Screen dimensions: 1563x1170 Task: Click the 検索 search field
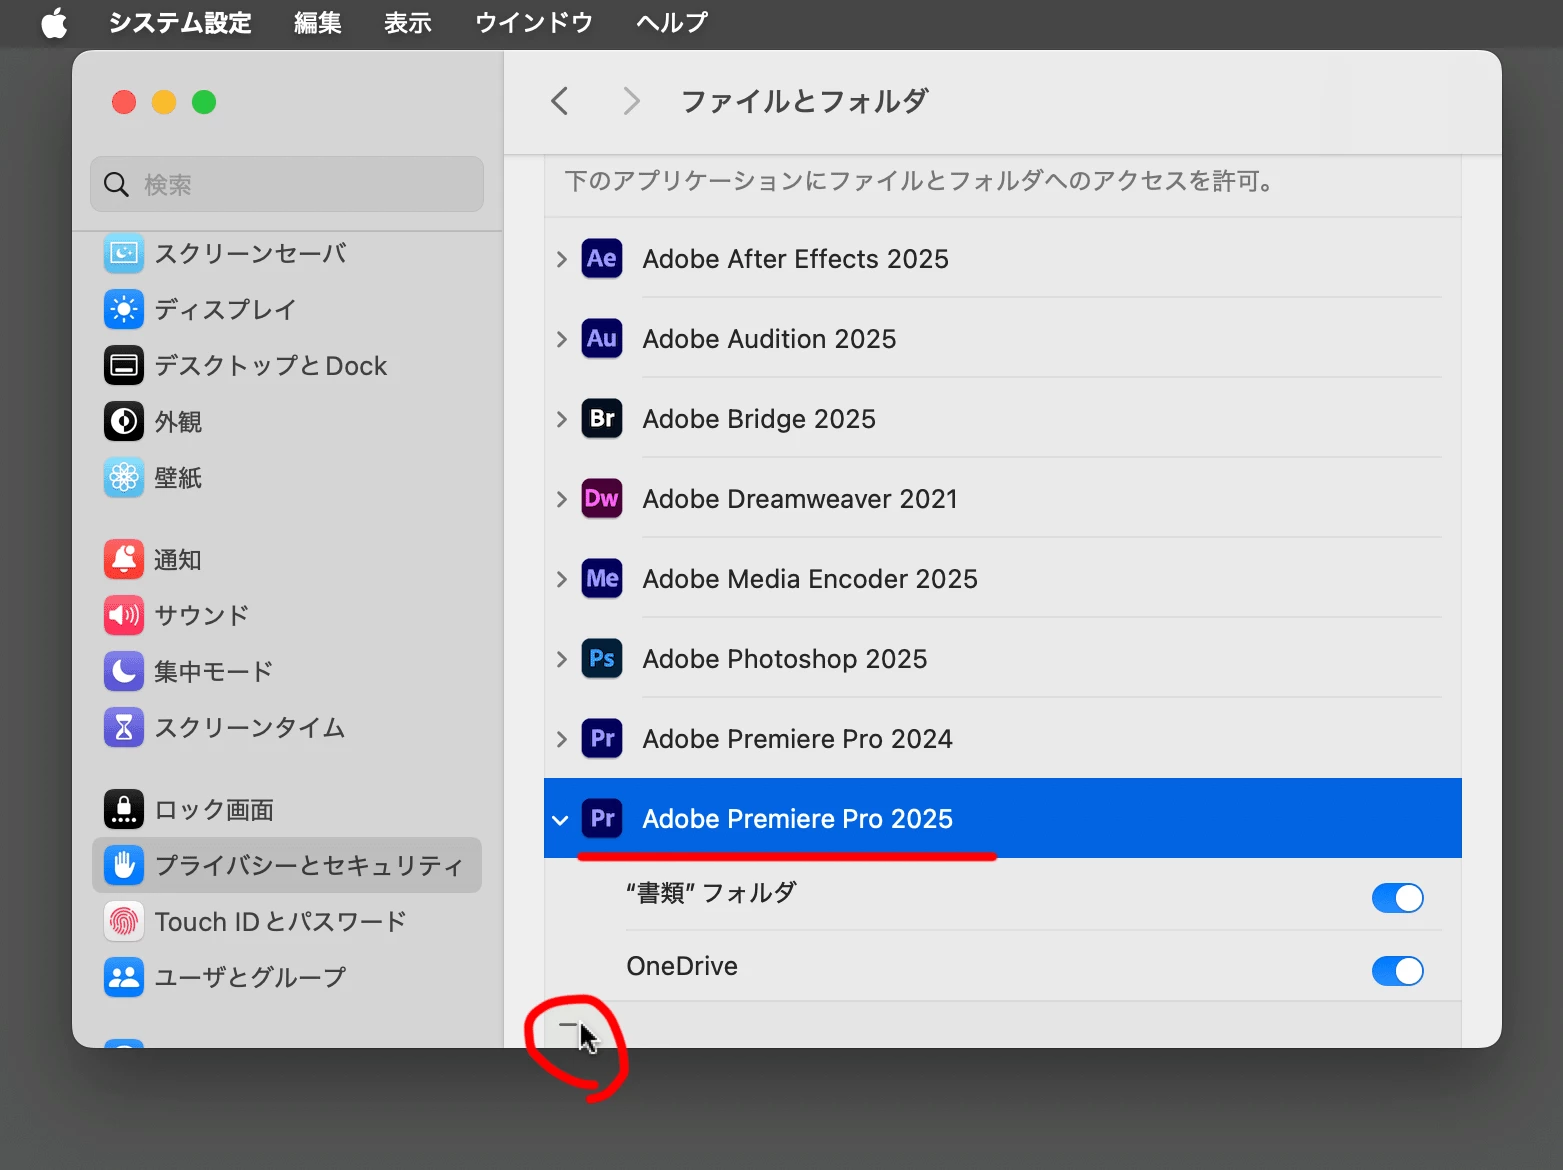[x=287, y=184]
